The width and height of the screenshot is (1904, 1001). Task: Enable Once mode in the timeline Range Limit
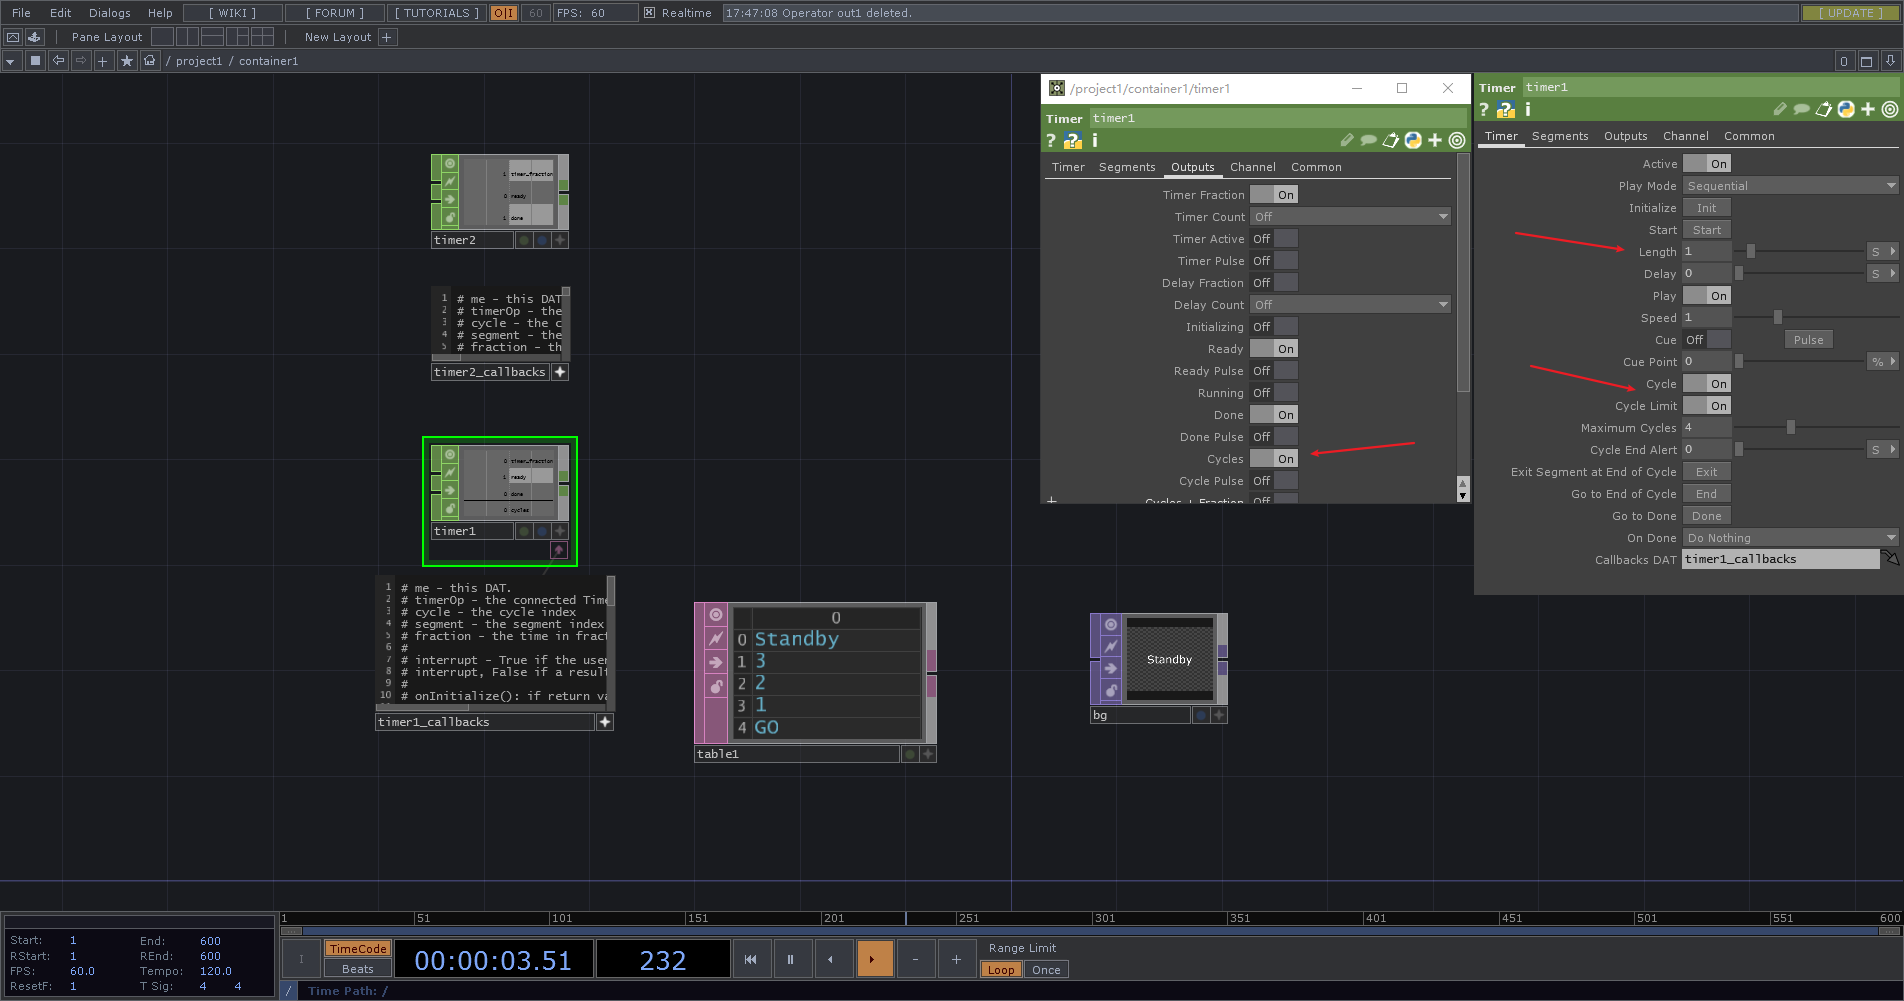click(x=1045, y=969)
